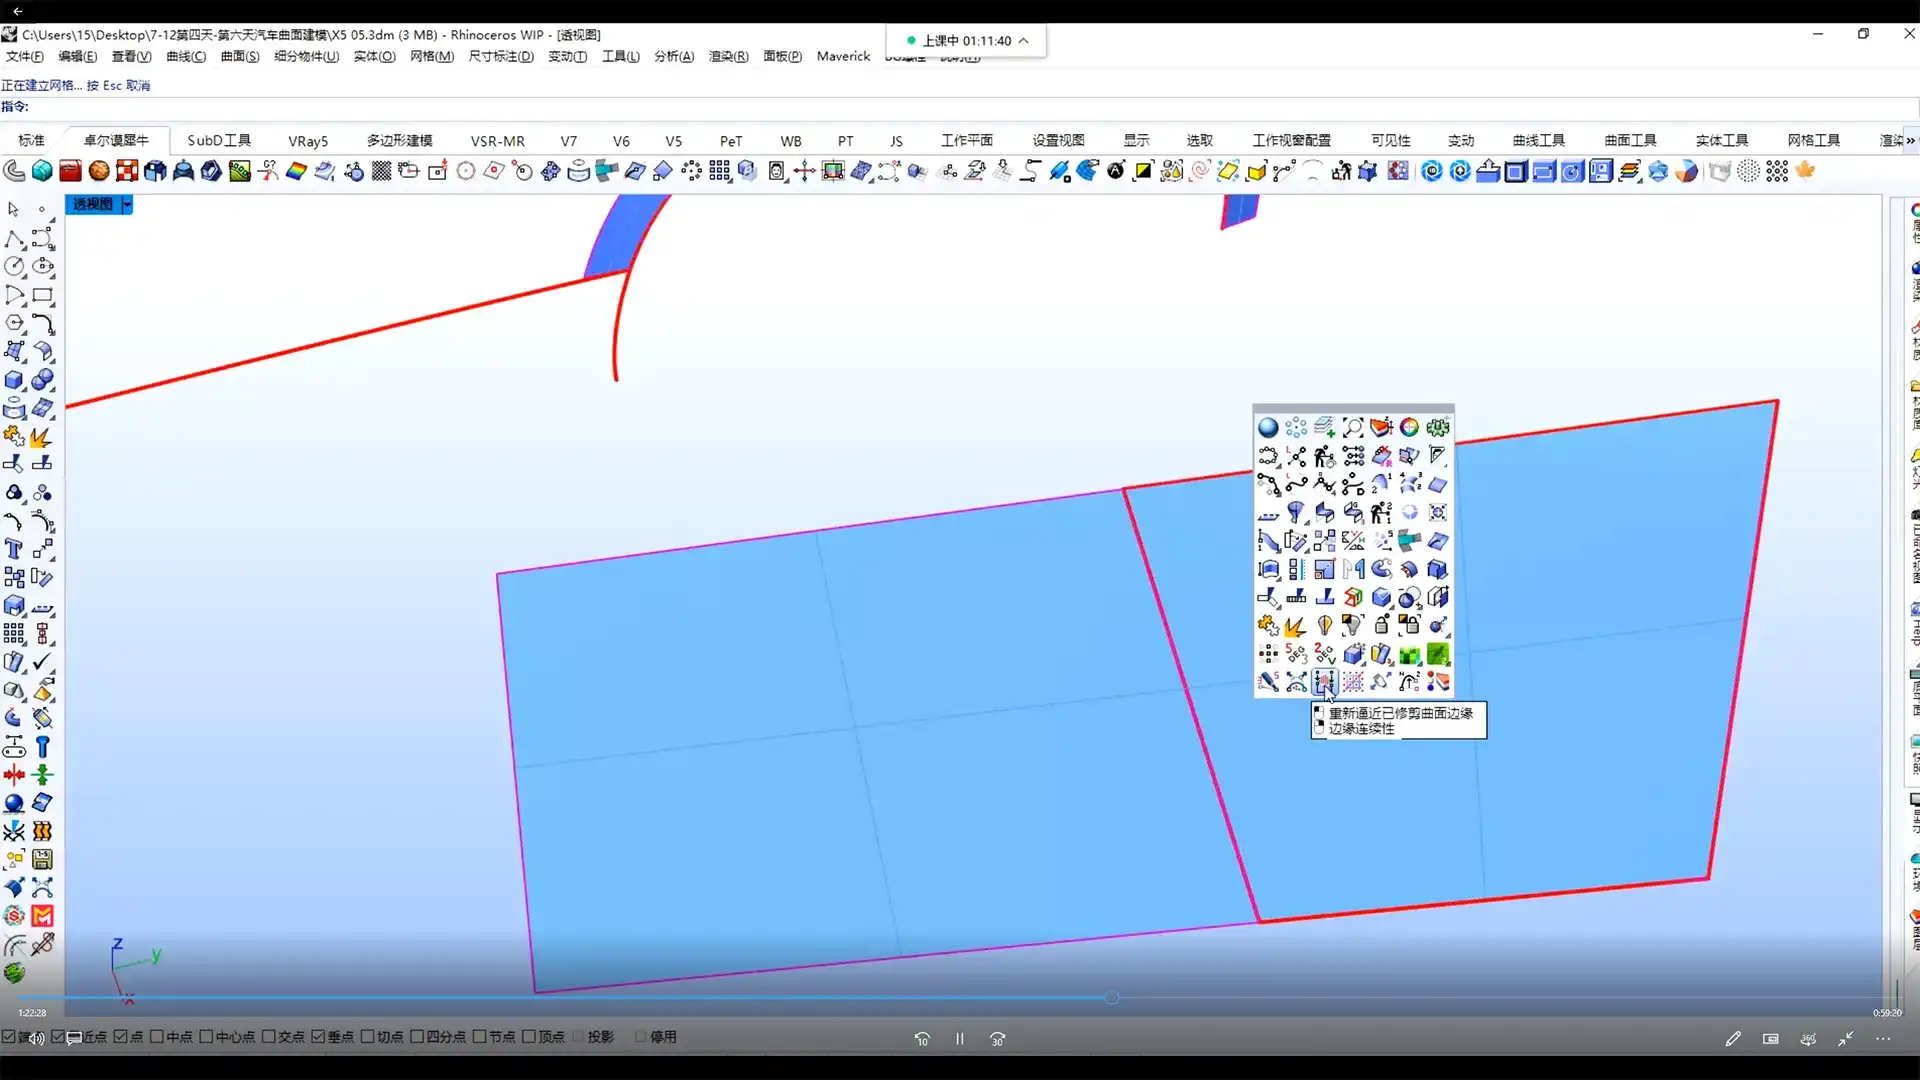Click the checkered grid icon in toolbar
Viewport: 1920px width, 1080px height.
pos(381,172)
